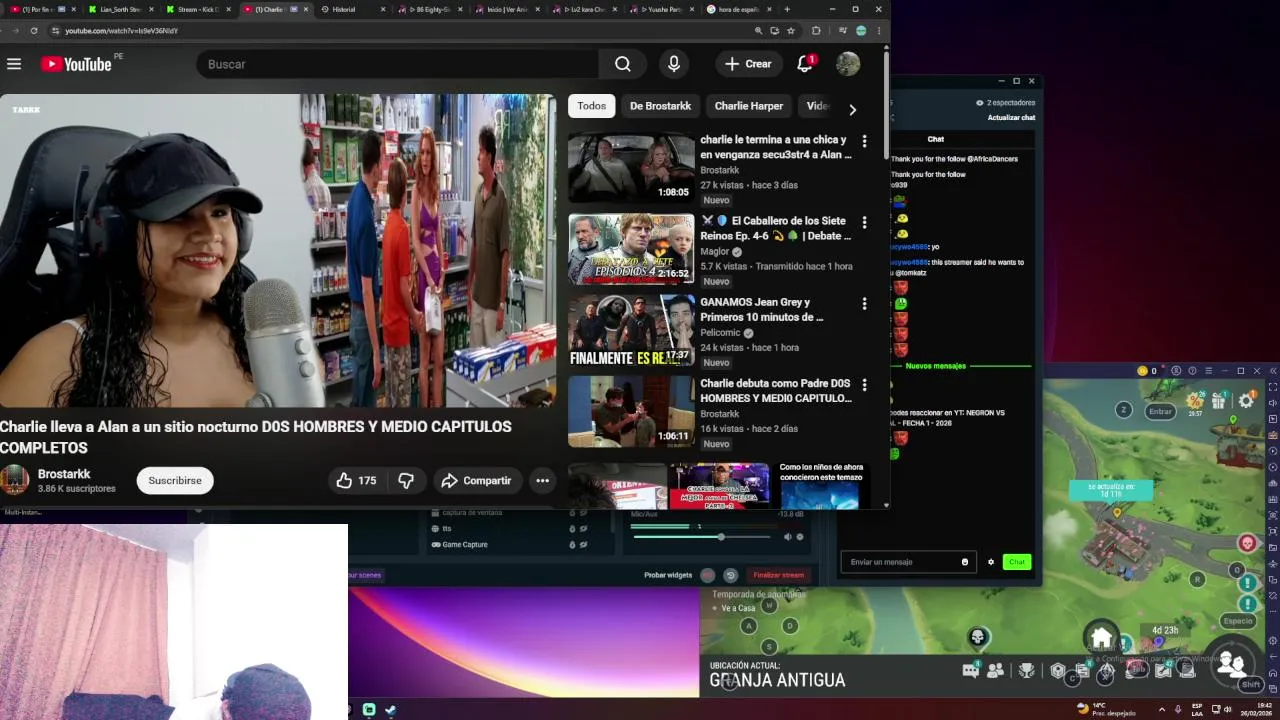Open chat settings gear beside the Chat button

point(991,562)
